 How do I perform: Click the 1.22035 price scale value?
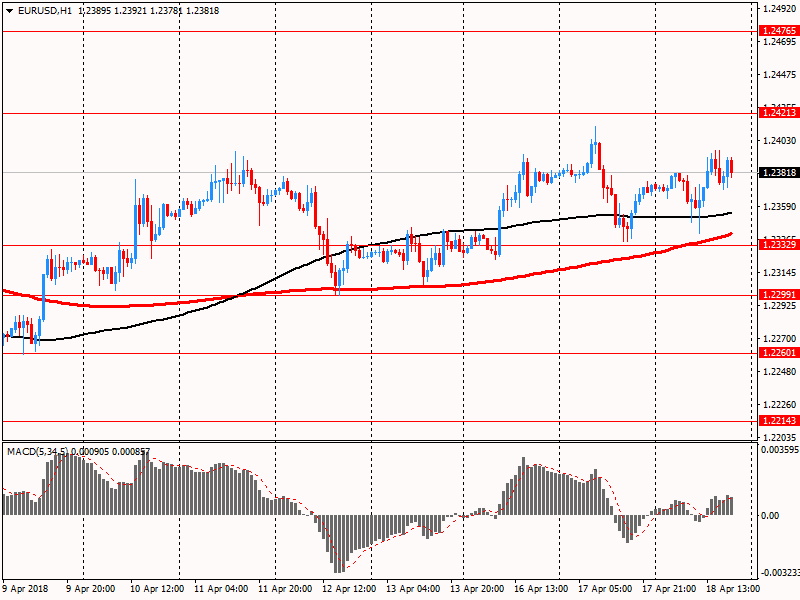click(779, 437)
